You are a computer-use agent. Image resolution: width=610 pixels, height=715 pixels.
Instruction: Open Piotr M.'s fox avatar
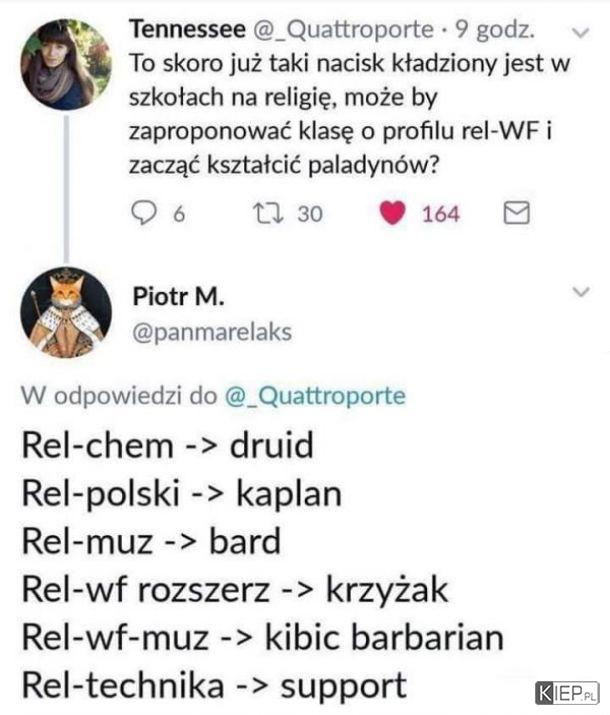point(66,312)
